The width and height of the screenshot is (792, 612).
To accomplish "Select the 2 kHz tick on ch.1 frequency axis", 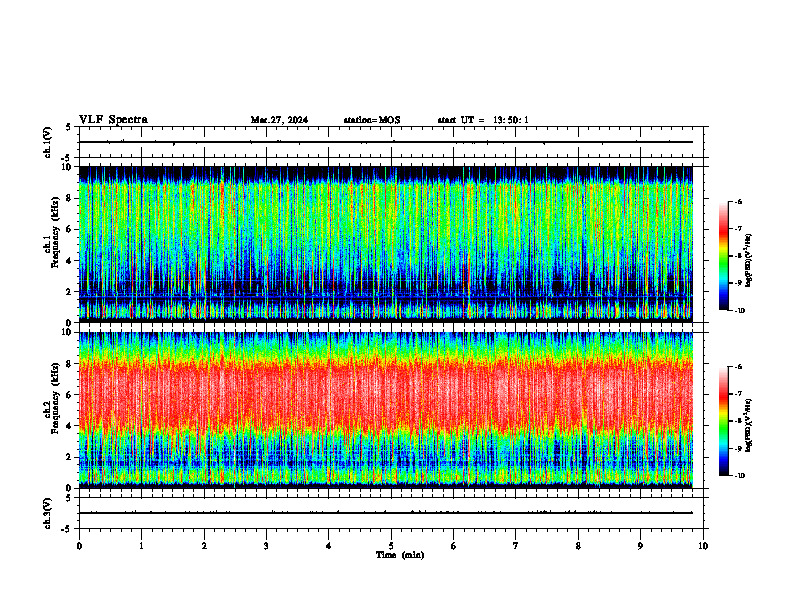I will [x=69, y=292].
